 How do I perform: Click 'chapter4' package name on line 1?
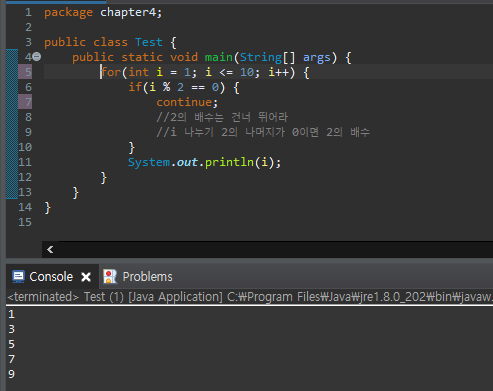(x=128, y=13)
